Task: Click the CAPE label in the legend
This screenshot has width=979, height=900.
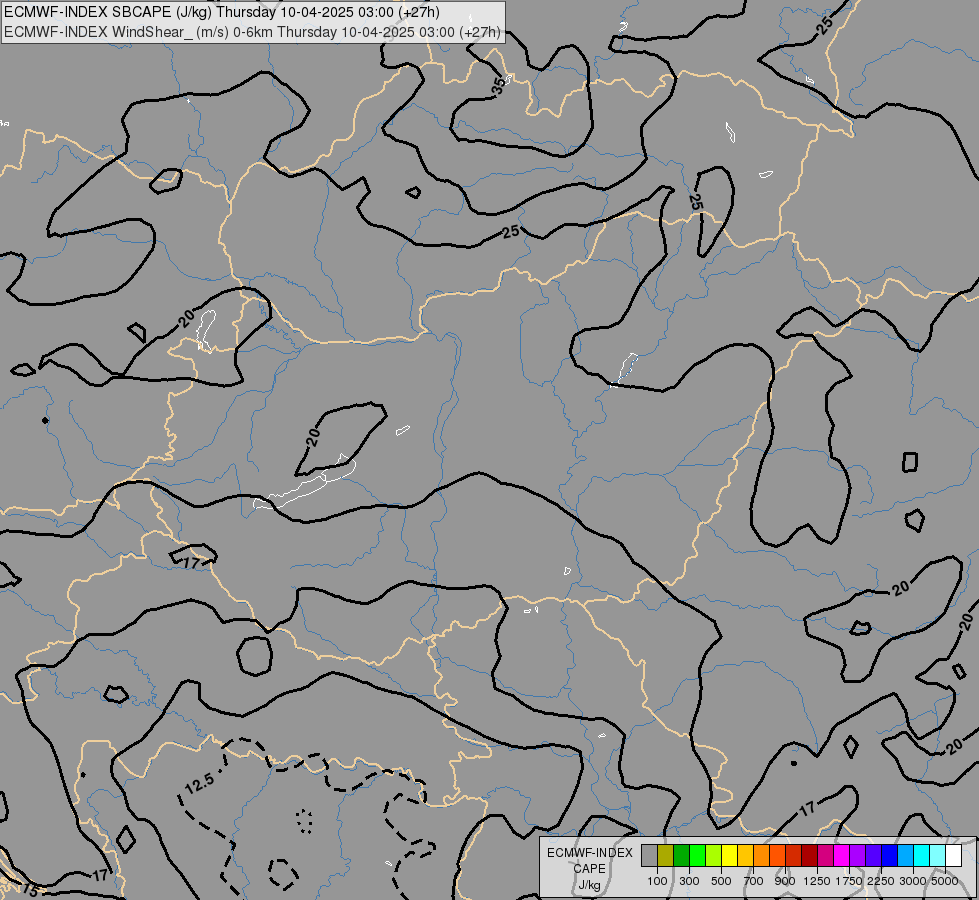Action: [x=589, y=869]
